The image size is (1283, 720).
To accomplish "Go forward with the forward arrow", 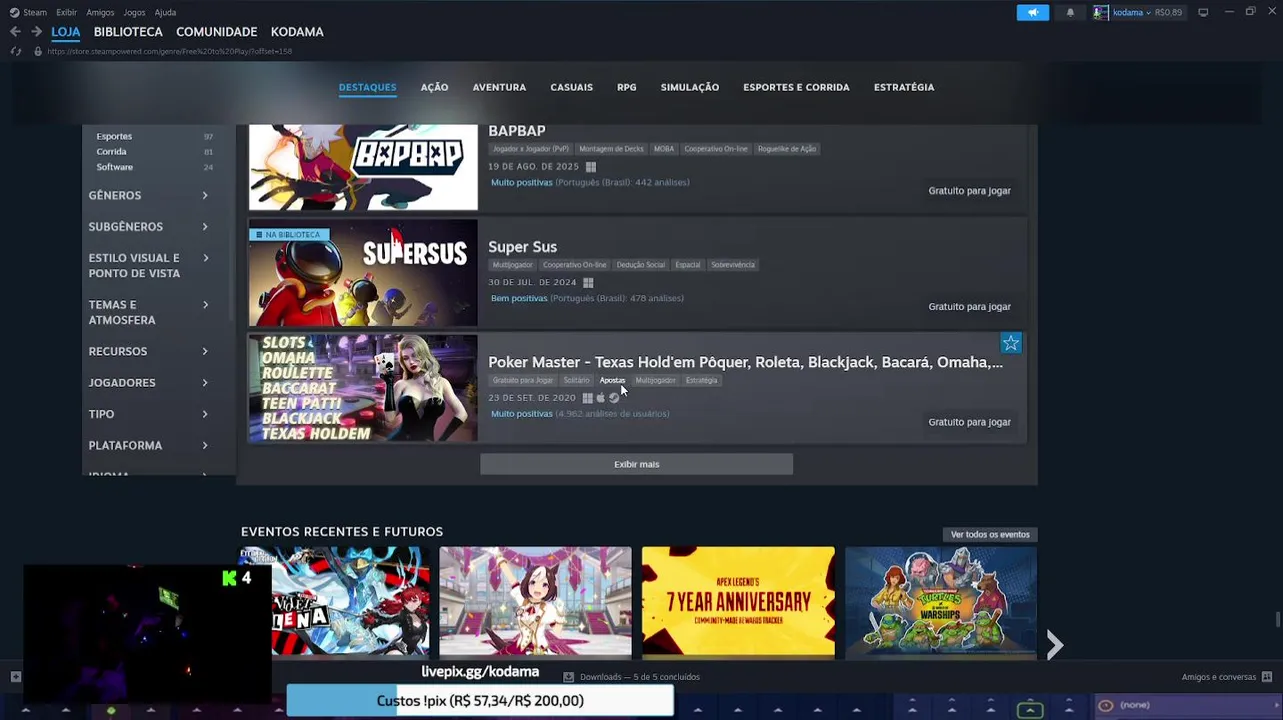I will 36,32.
